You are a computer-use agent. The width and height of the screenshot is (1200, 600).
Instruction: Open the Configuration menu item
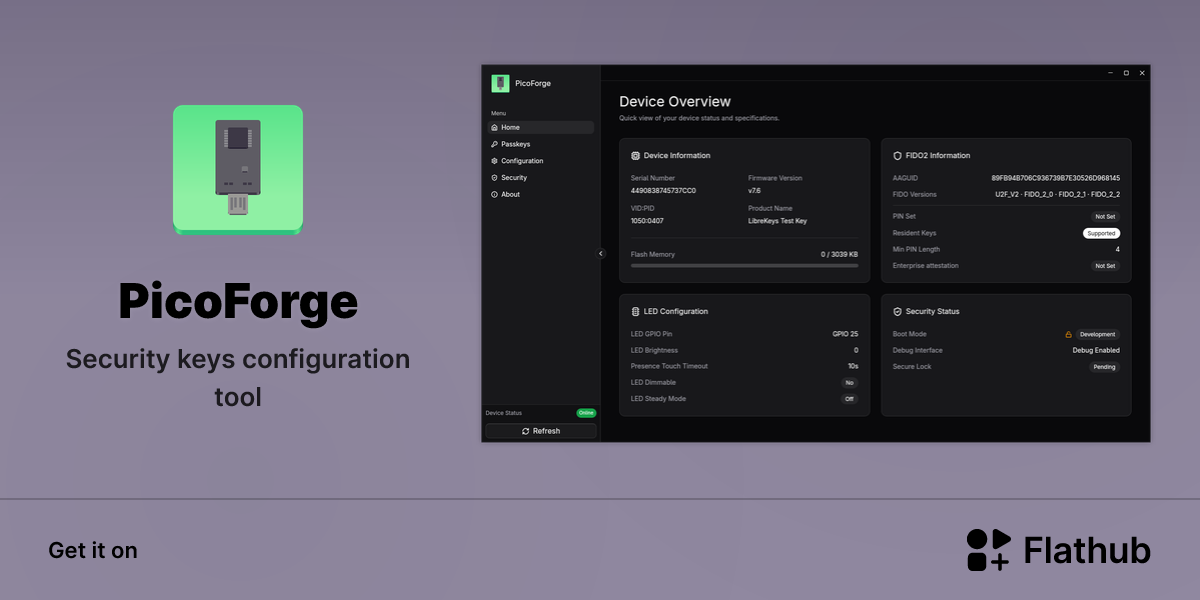[541, 161]
